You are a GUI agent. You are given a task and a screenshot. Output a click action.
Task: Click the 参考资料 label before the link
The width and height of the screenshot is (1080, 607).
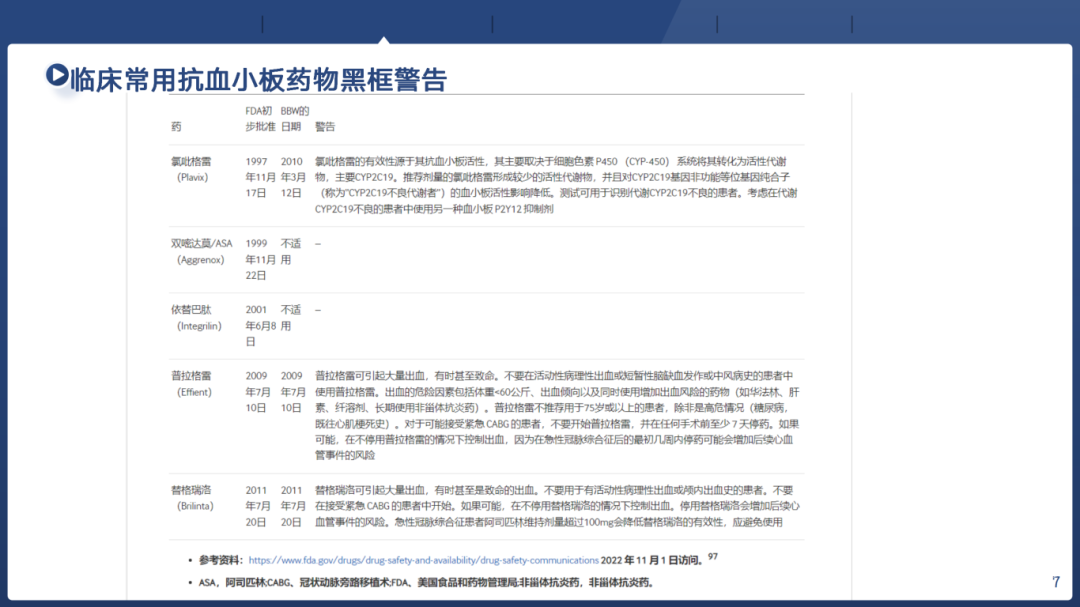click(220, 560)
